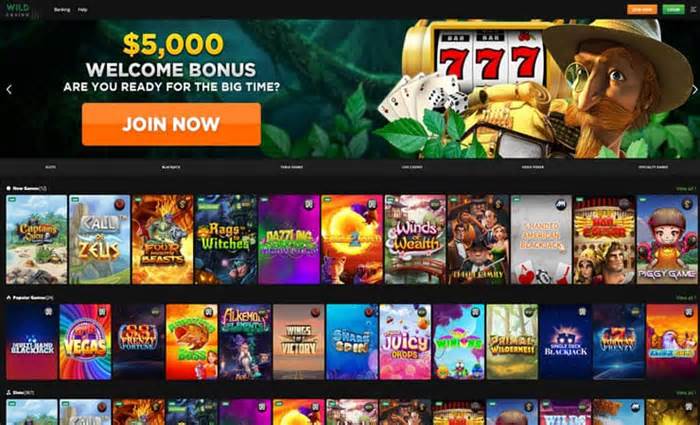Open the Juicy Drops game thumbnail
Viewport: 700px width, 425px height.
[405, 342]
